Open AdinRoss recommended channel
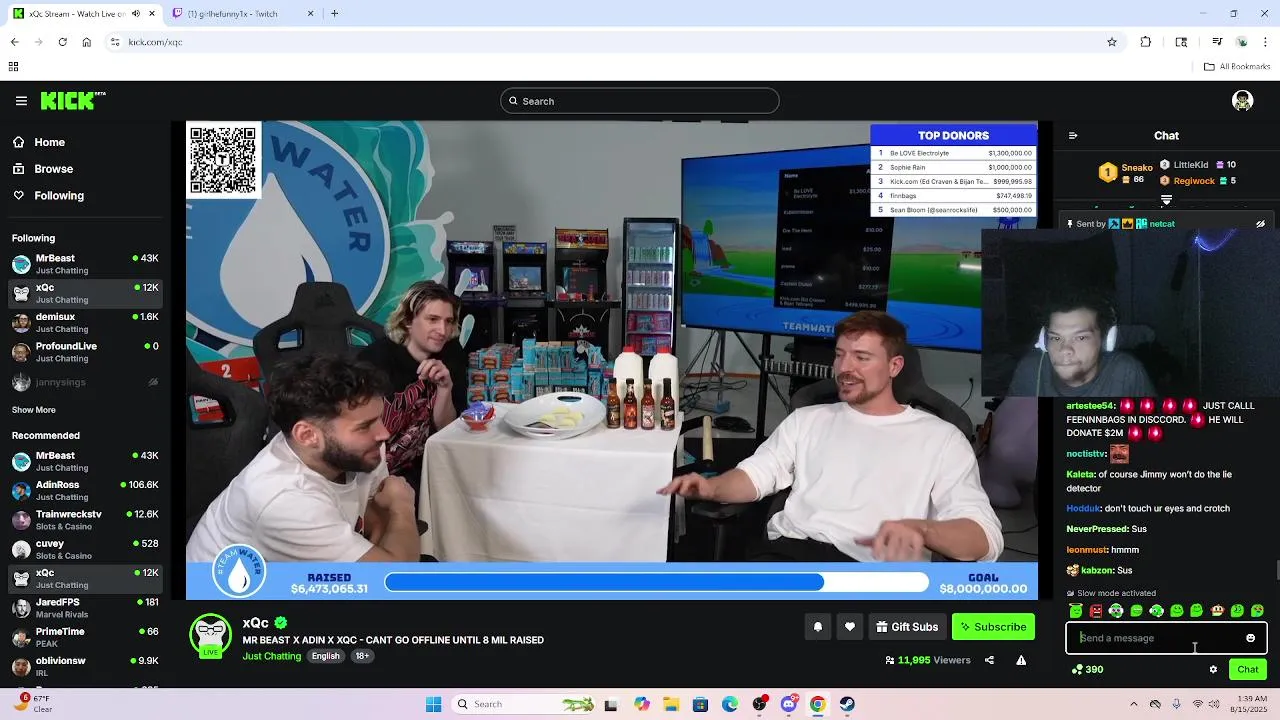Image resolution: width=1280 pixels, height=720 pixels. pyautogui.click(x=86, y=490)
